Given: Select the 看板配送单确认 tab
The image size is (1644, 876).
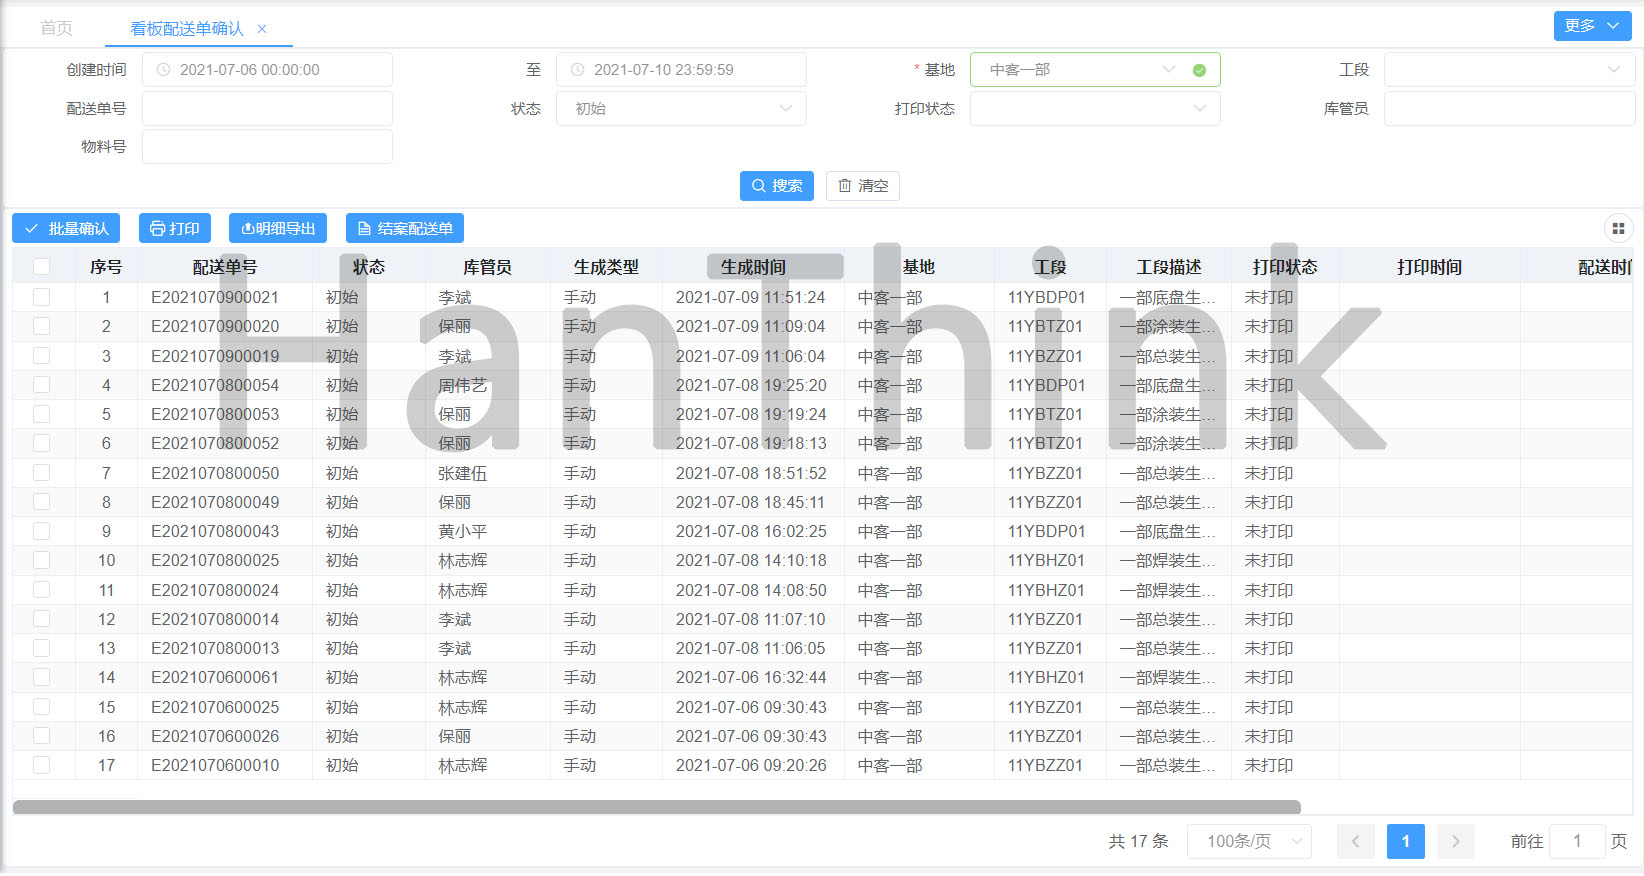Looking at the screenshot, I should [187, 29].
